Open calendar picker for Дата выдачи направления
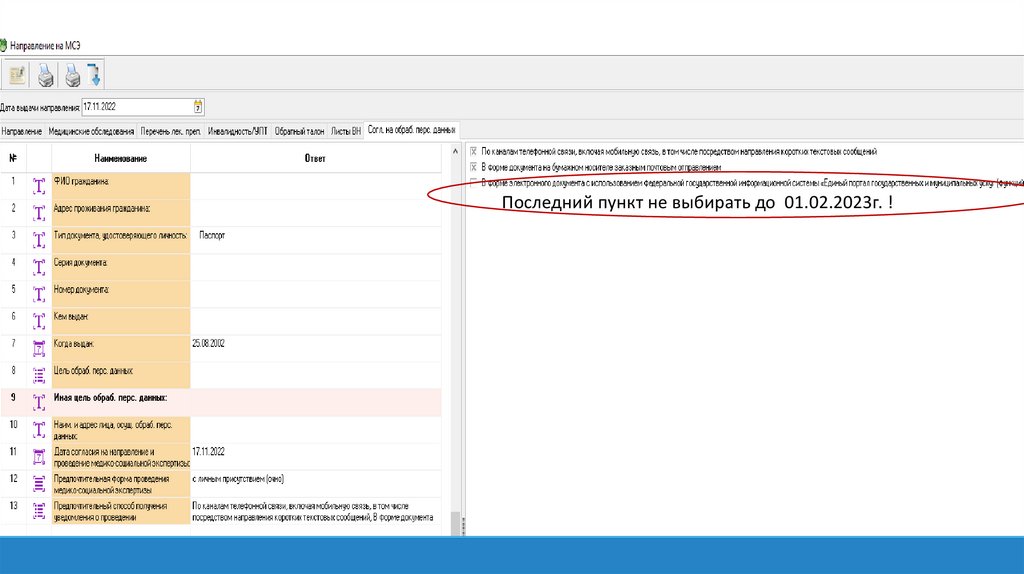This screenshot has width=1024, height=574. point(198,106)
